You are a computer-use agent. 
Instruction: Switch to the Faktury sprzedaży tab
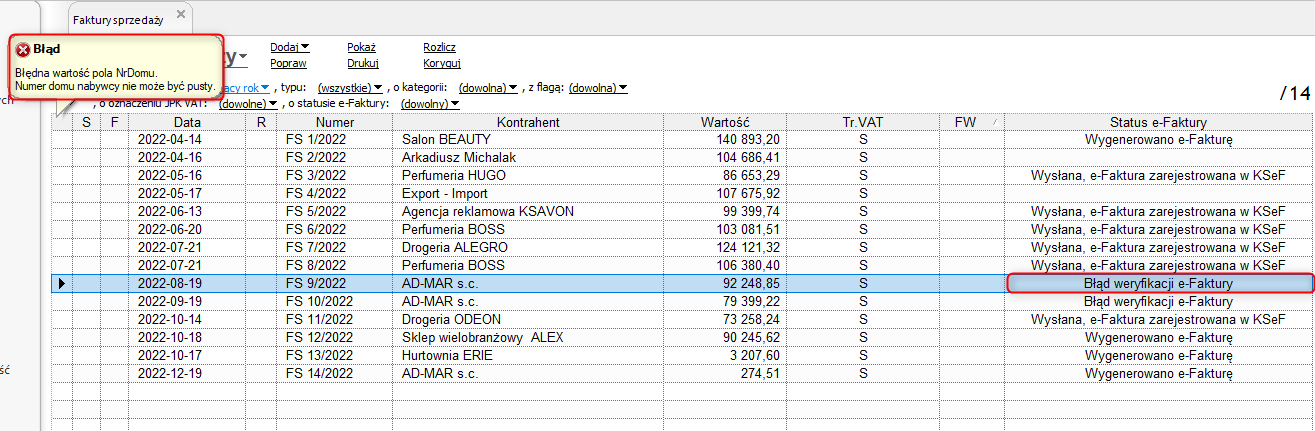click(118, 20)
